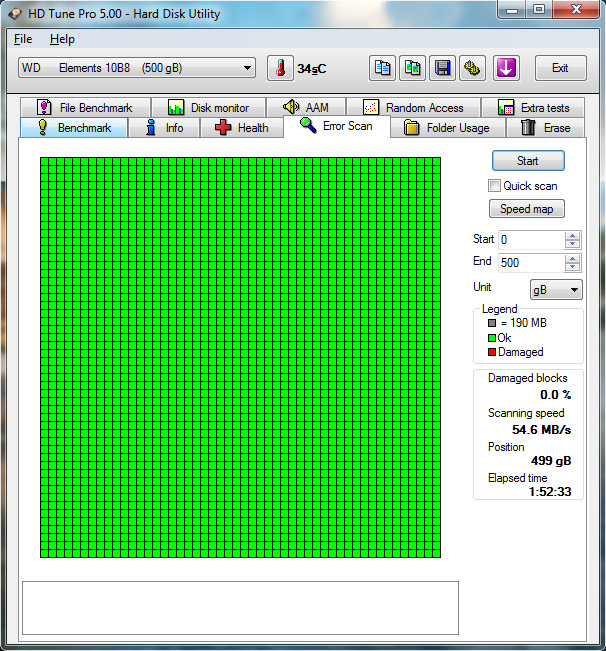Screen dimensions: 606x651
Task: Open the Unit gB dropdown
Action: click(x=556, y=289)
